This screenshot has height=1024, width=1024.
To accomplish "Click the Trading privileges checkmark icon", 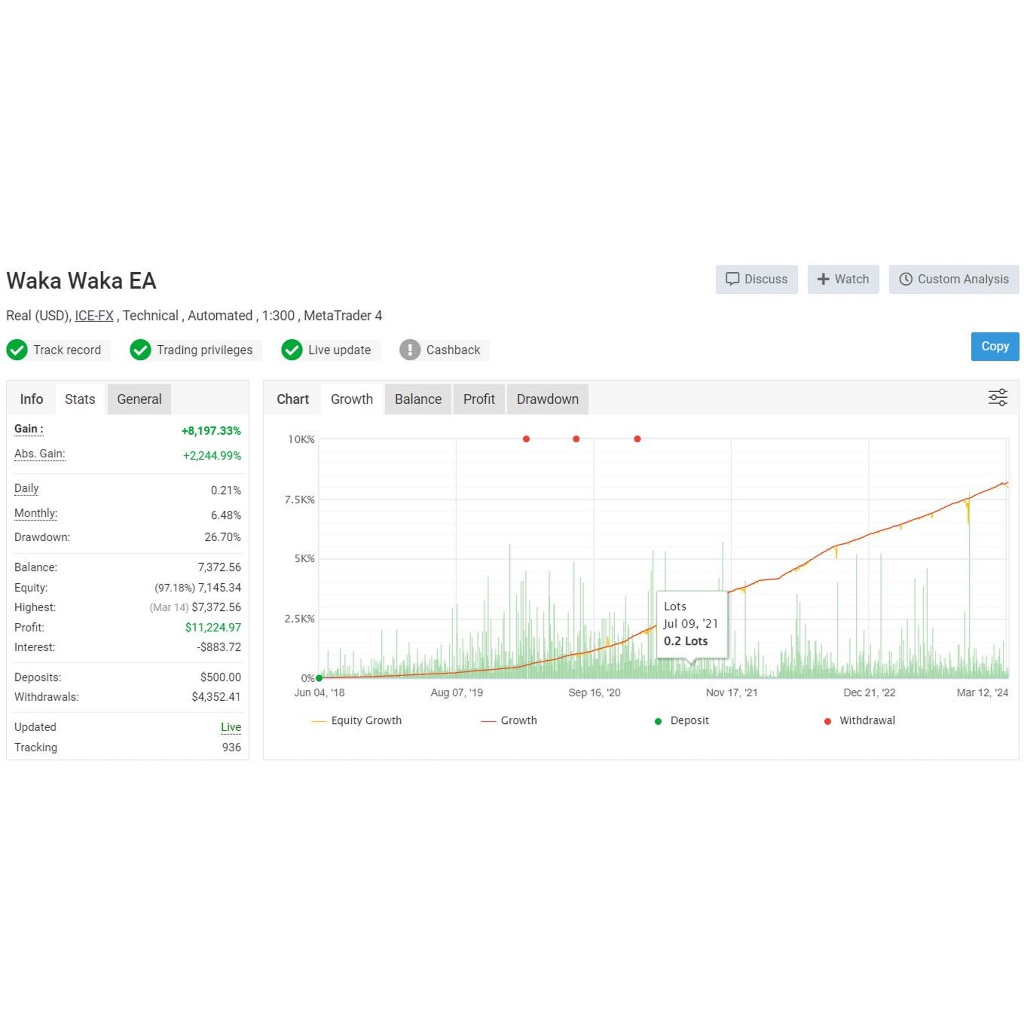I will [141, 350].
